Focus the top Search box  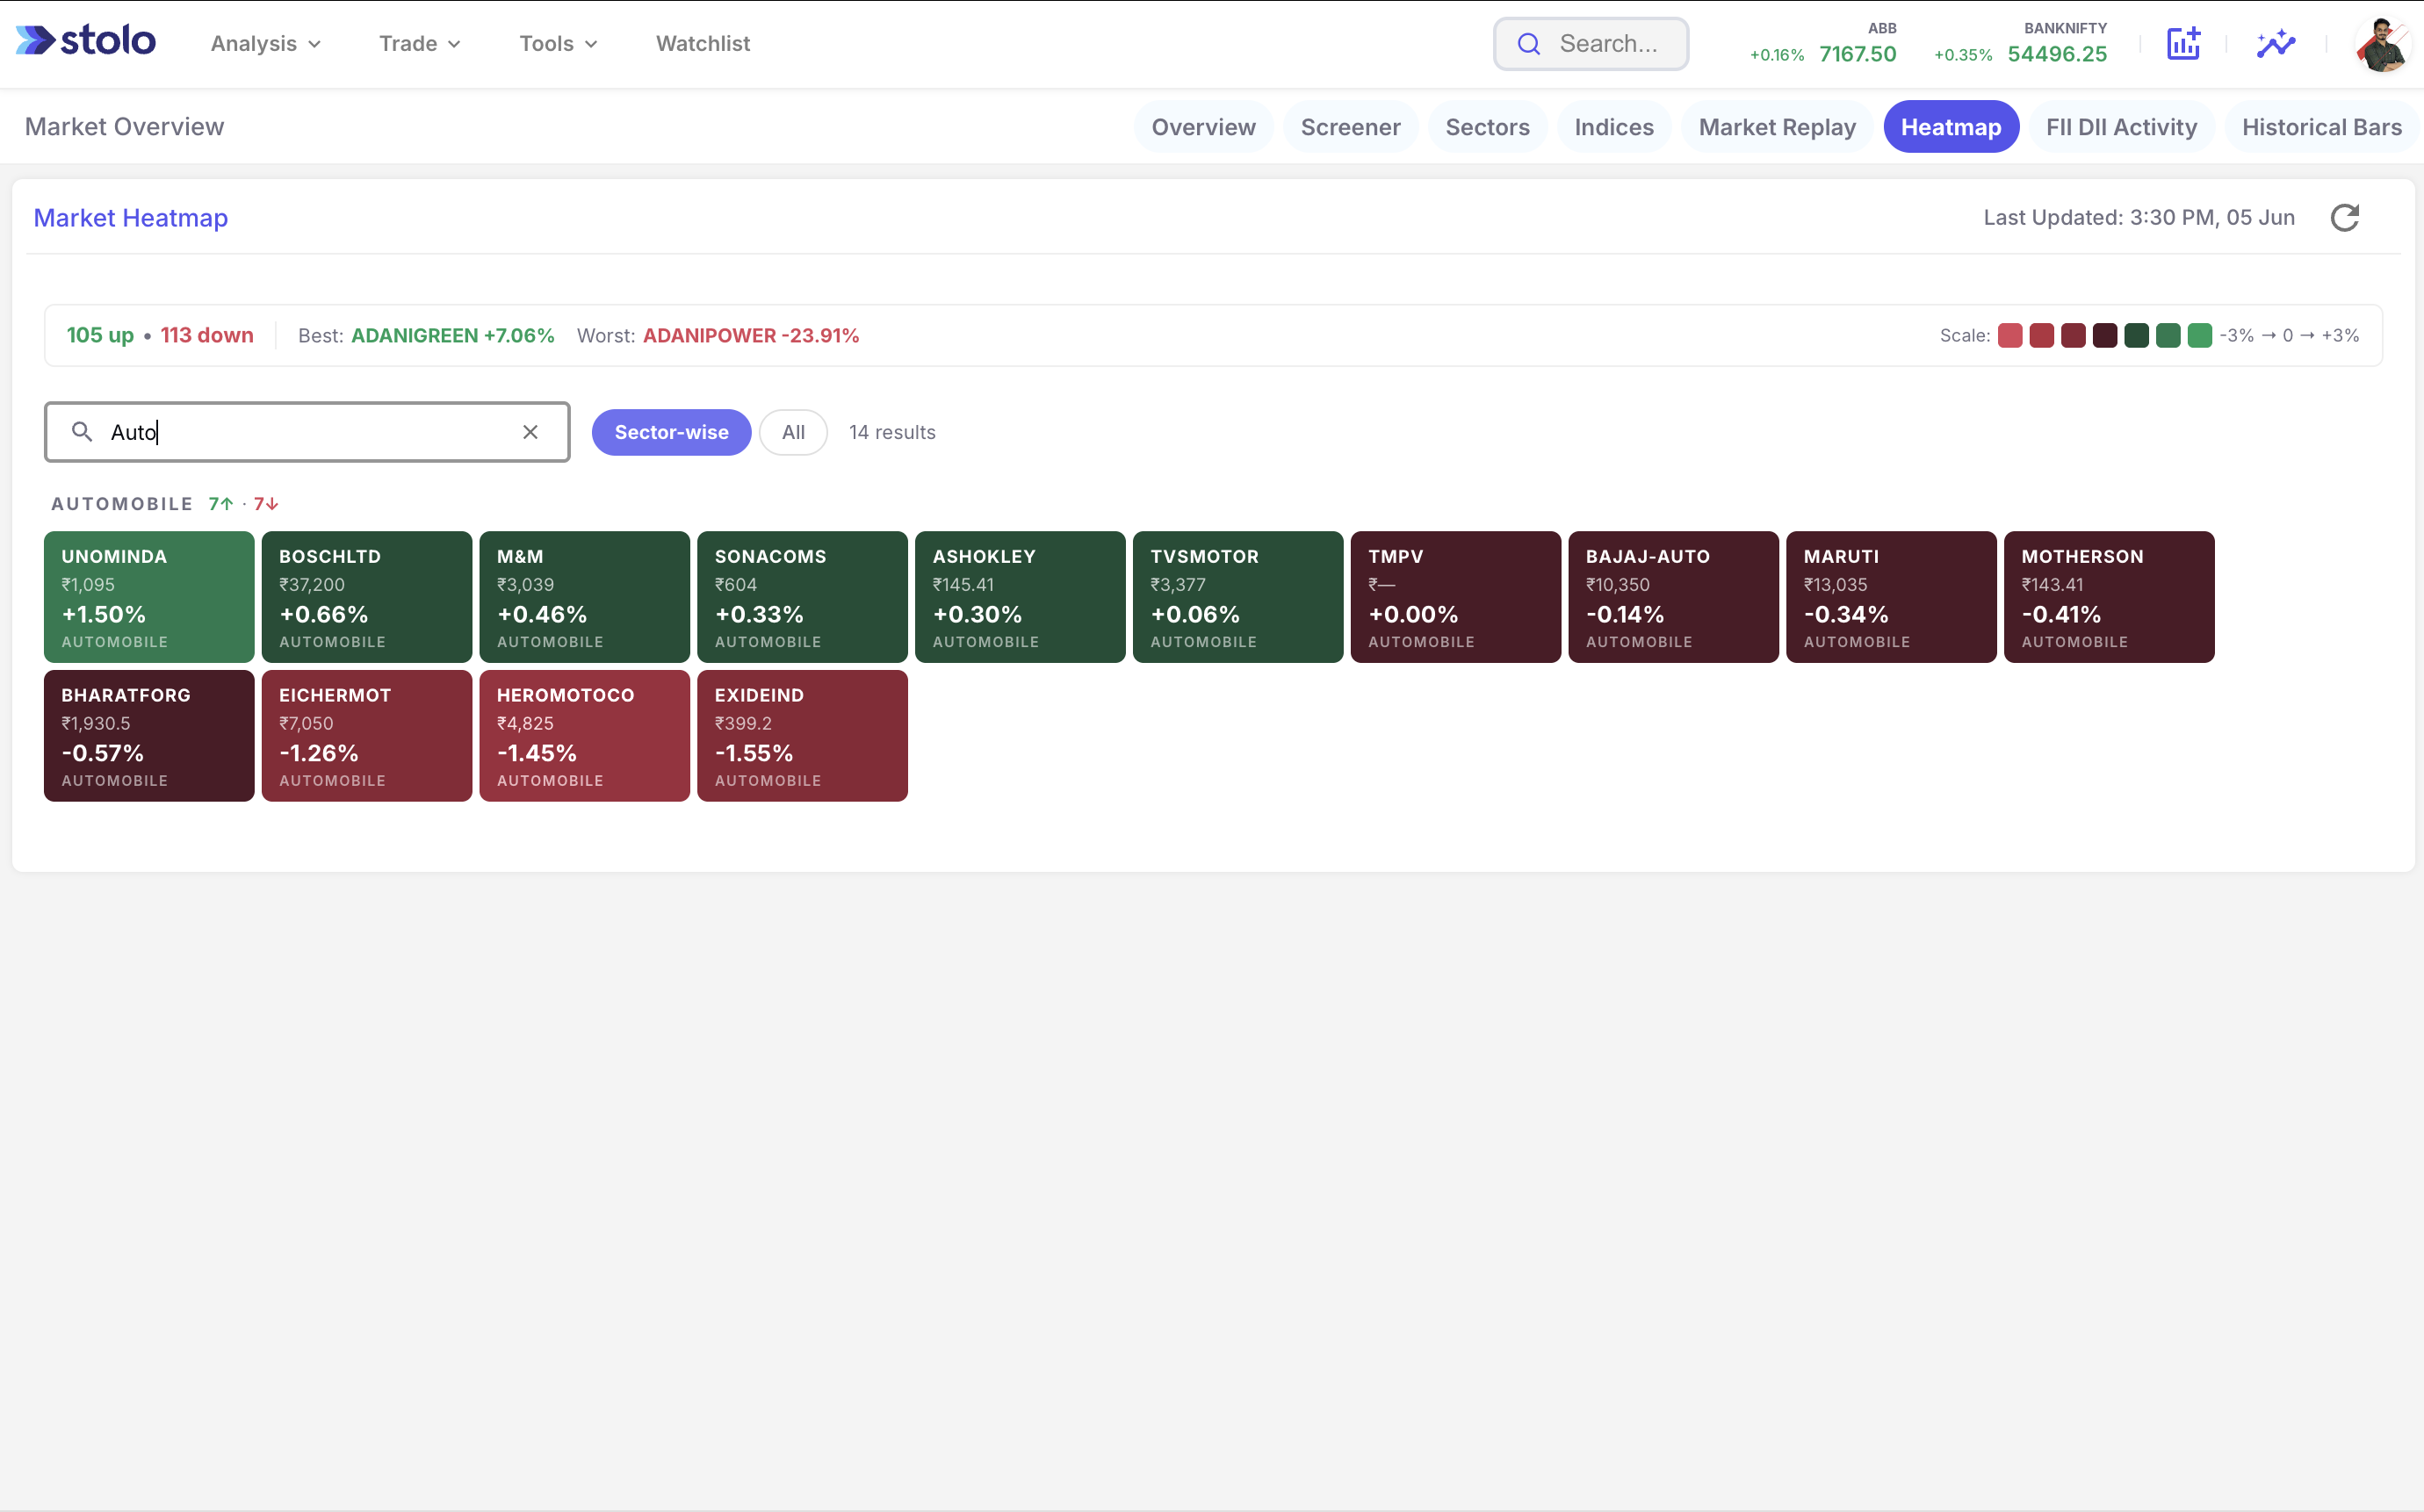click(x=1590, y=44)
